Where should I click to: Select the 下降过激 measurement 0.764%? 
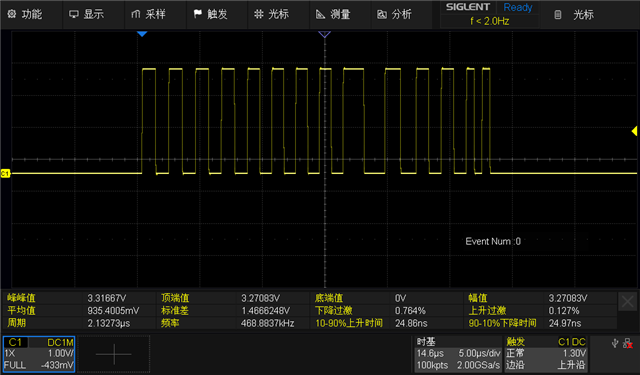(x=410, y=311)
